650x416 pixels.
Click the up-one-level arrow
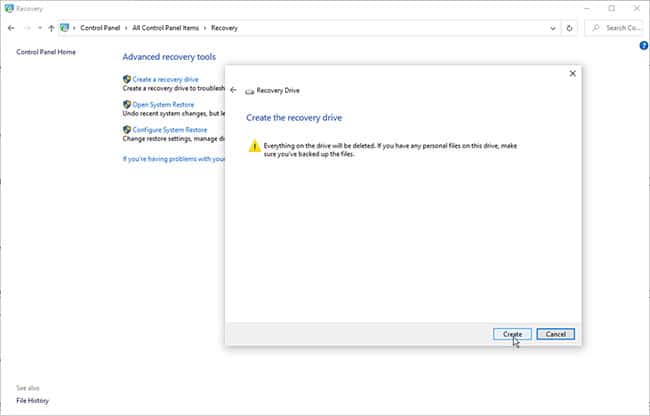pos(51,28)
